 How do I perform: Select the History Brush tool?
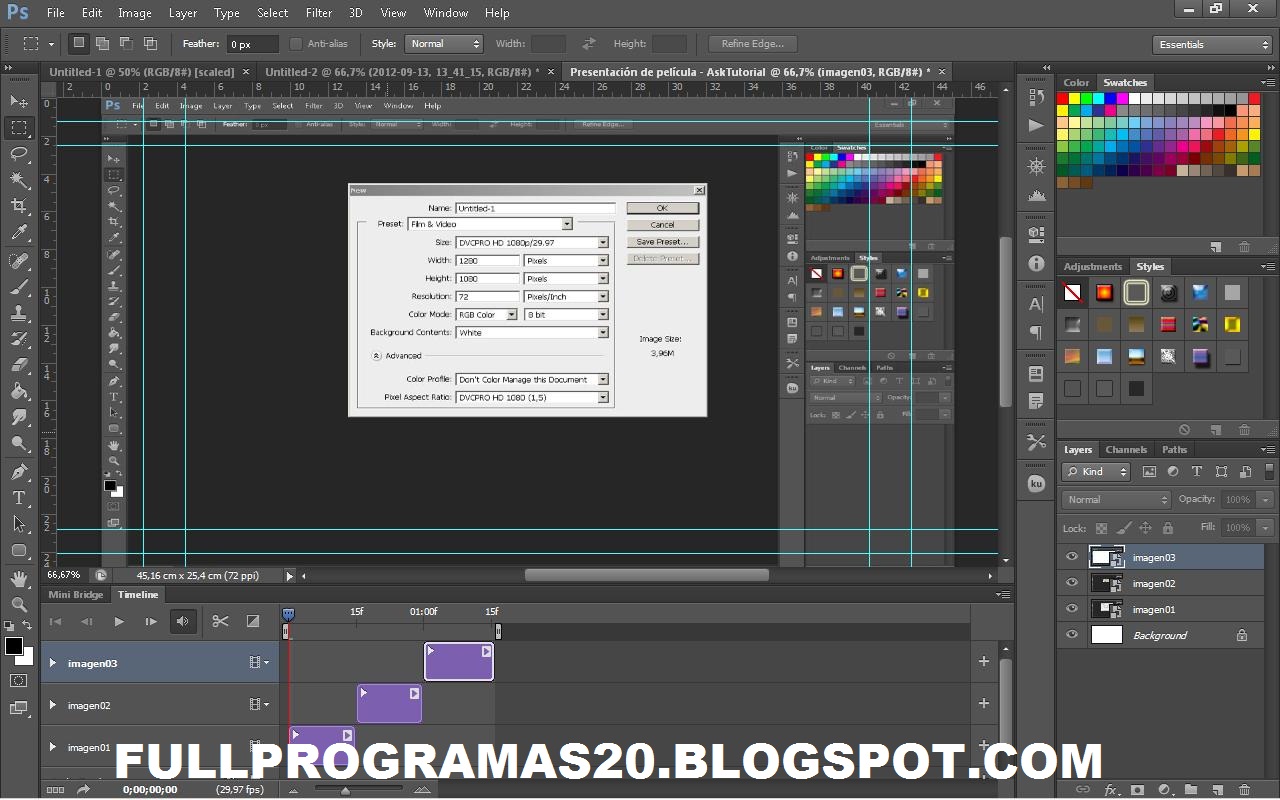tap(19, 339)
